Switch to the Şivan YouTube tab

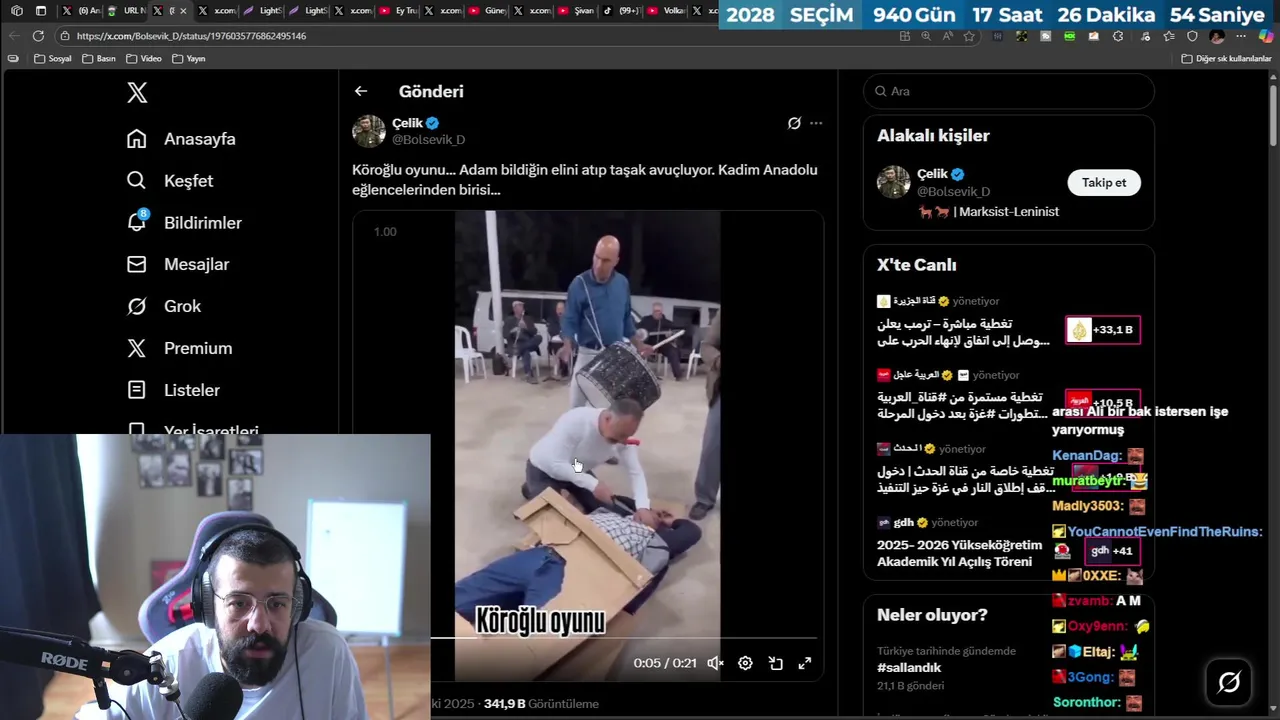[576, 11]
